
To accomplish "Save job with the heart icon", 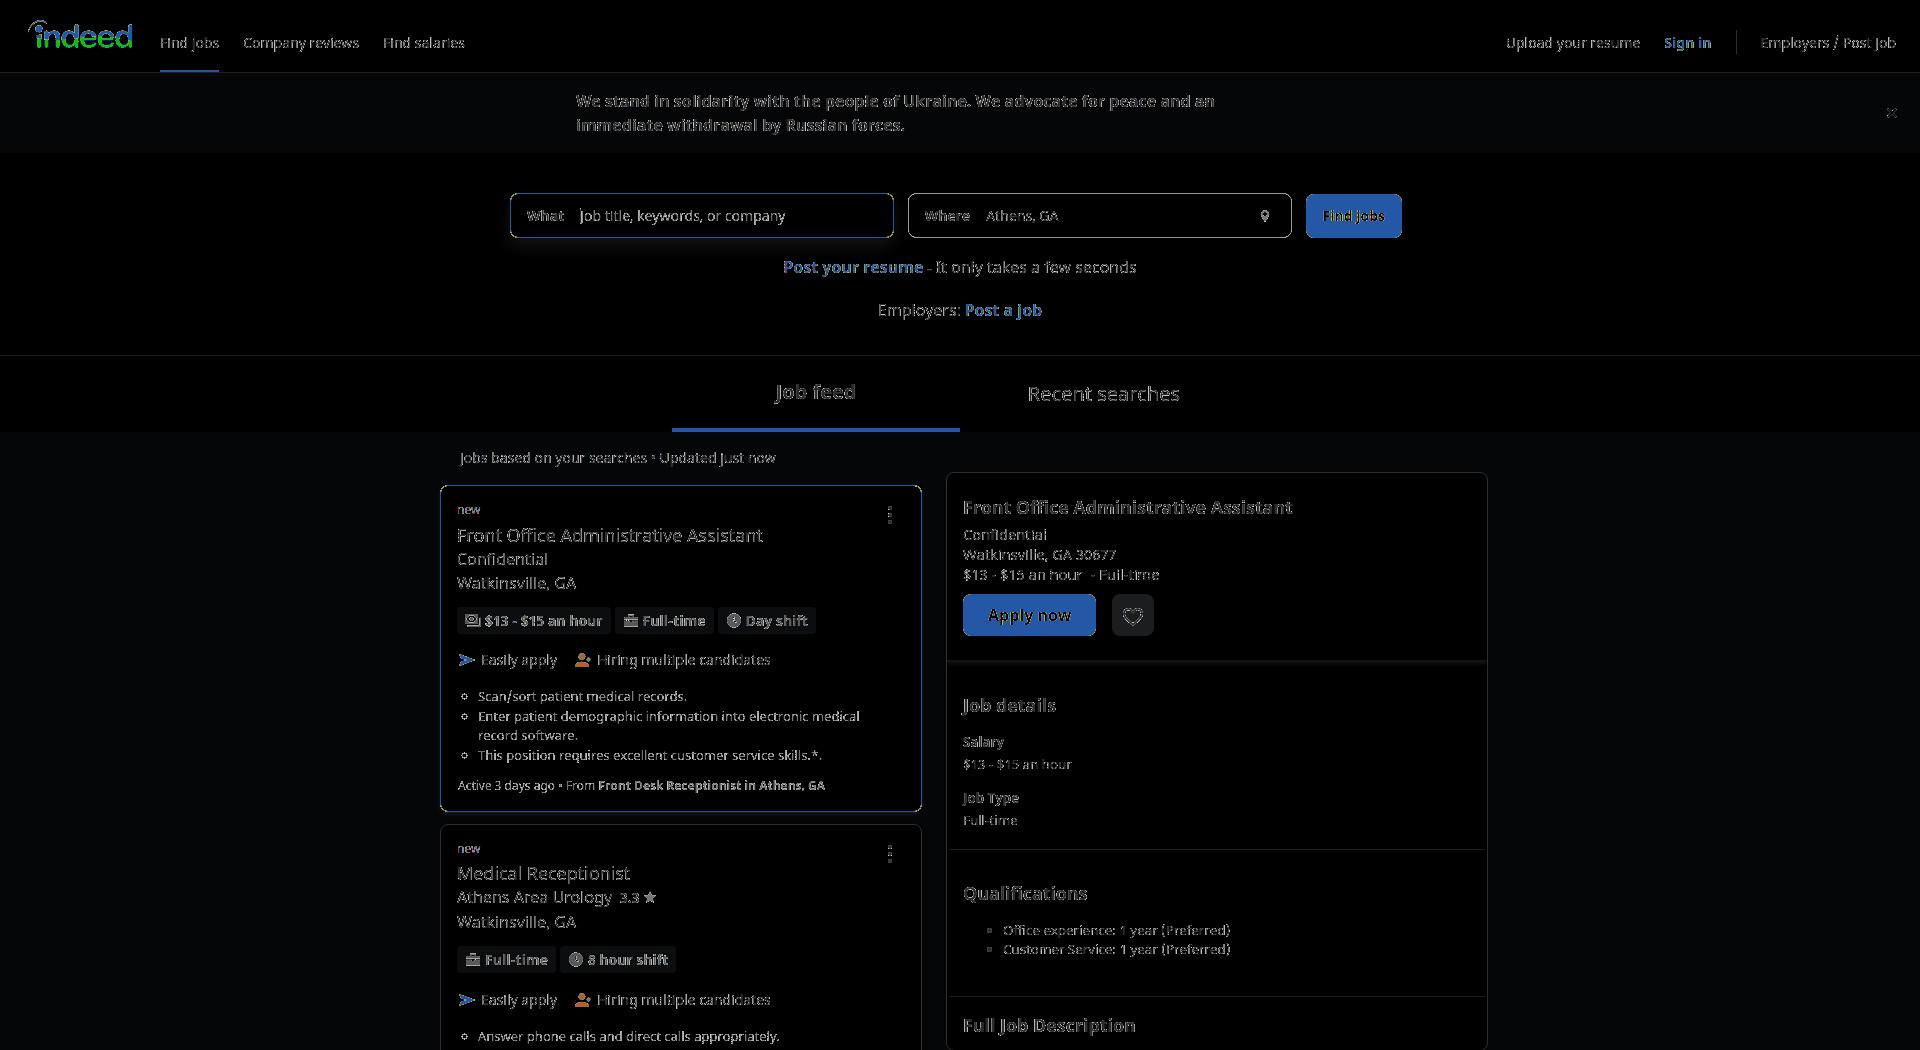I will (1133, 615).
